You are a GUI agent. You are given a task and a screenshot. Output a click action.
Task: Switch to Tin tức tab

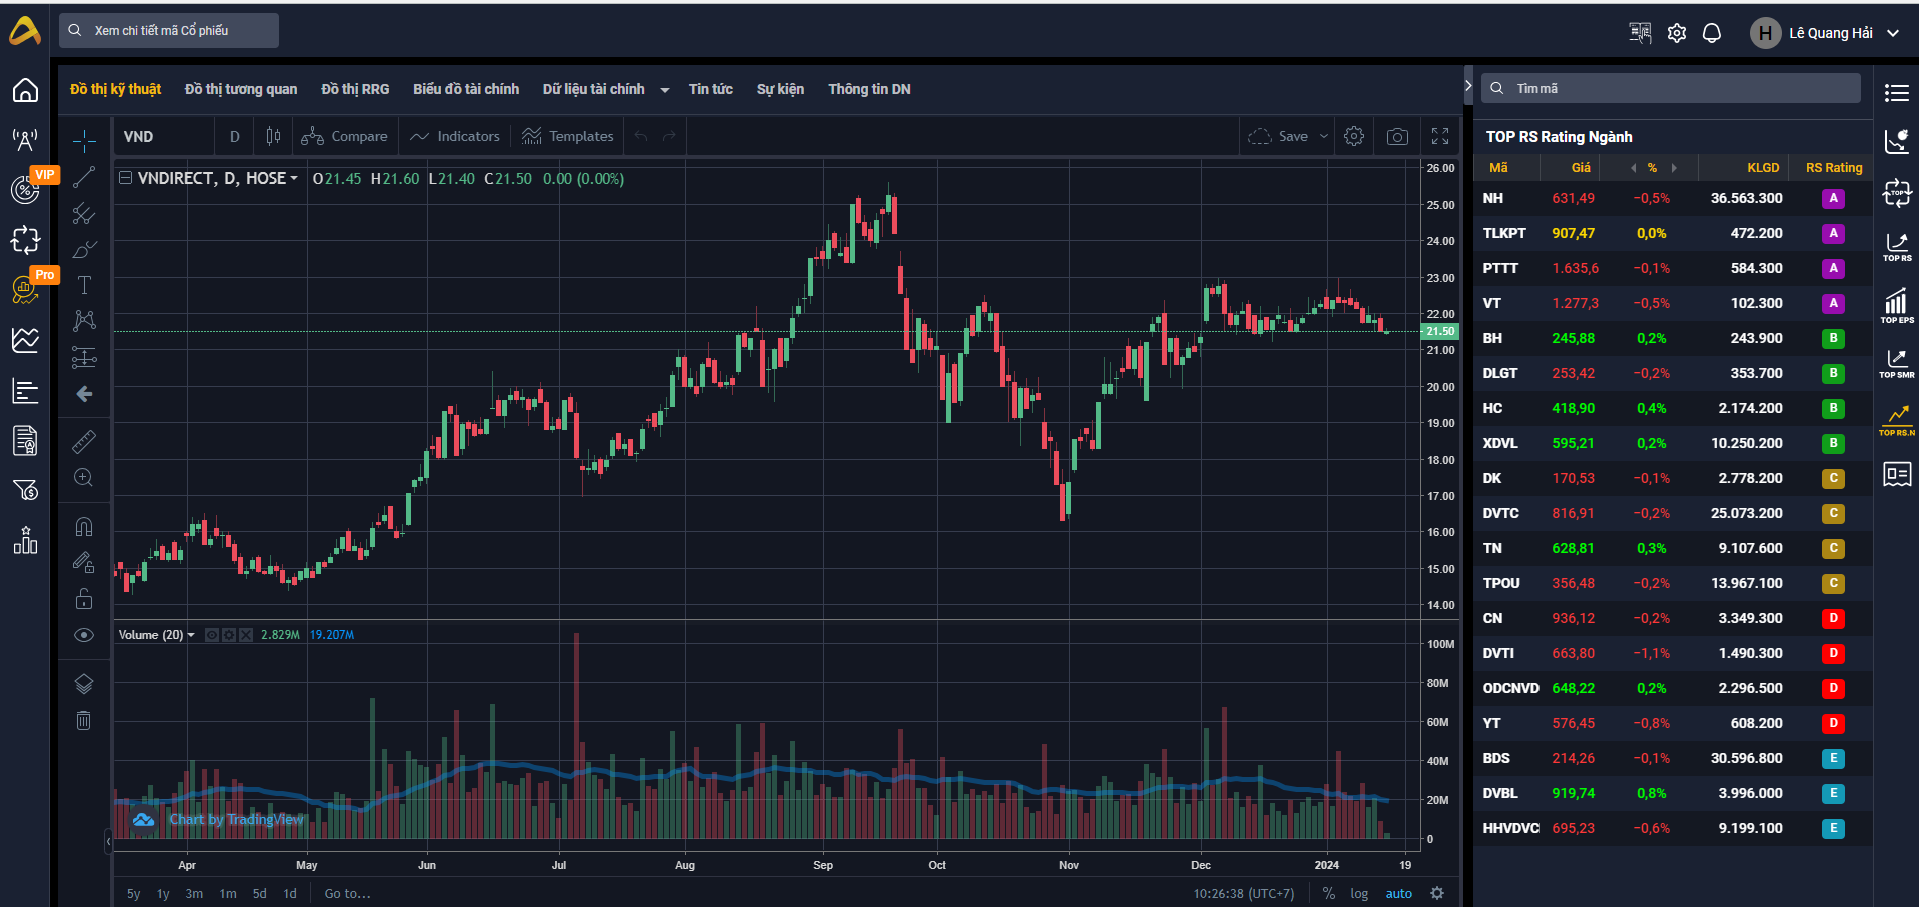tap(711, 89)
